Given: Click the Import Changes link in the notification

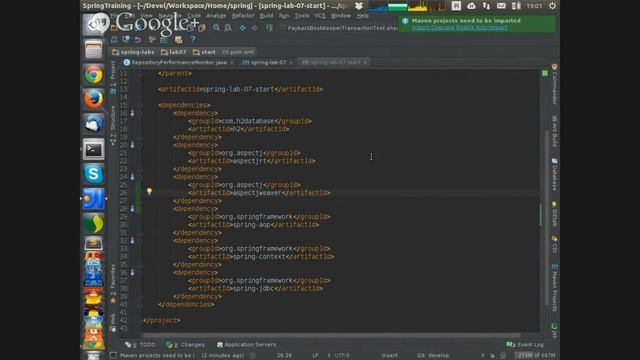Looking at the screenshot, I should 433,27.
